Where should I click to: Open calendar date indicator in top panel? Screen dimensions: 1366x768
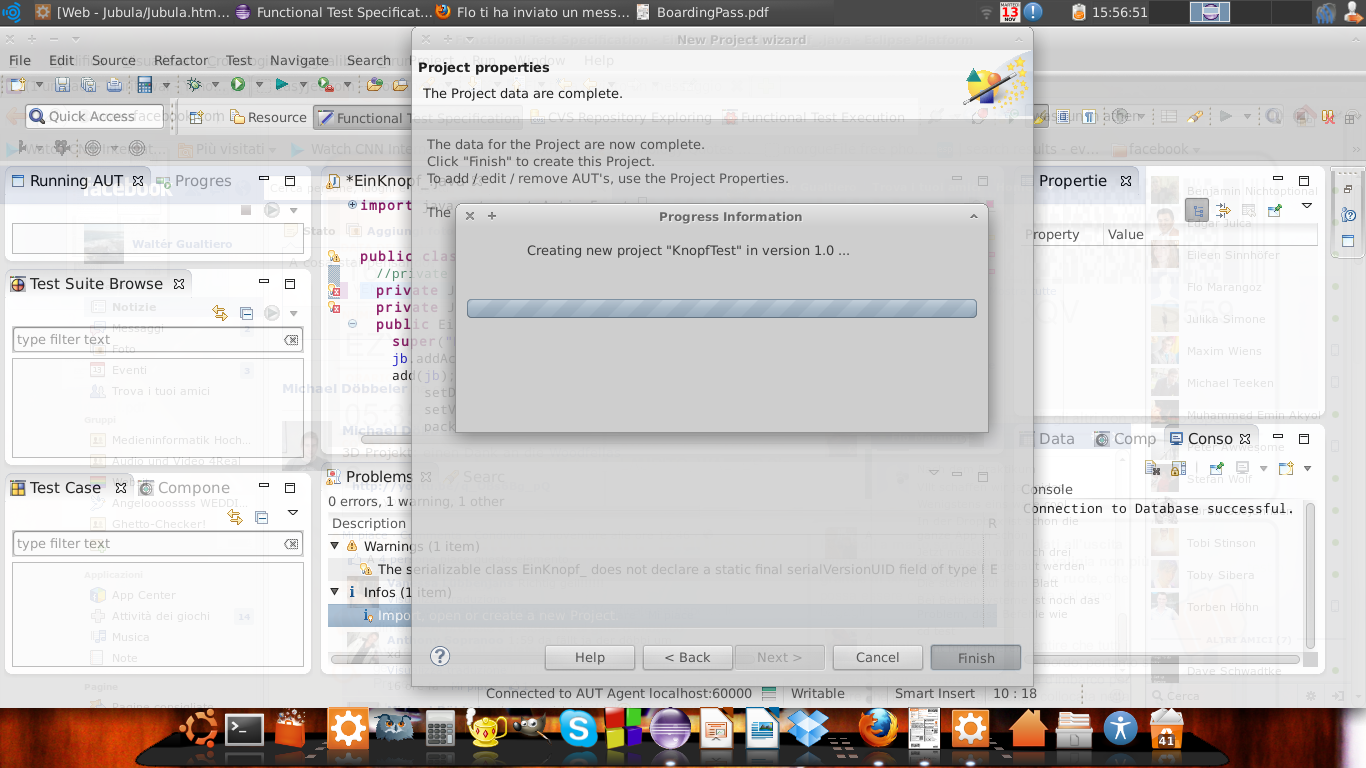tap(1009, 12)
